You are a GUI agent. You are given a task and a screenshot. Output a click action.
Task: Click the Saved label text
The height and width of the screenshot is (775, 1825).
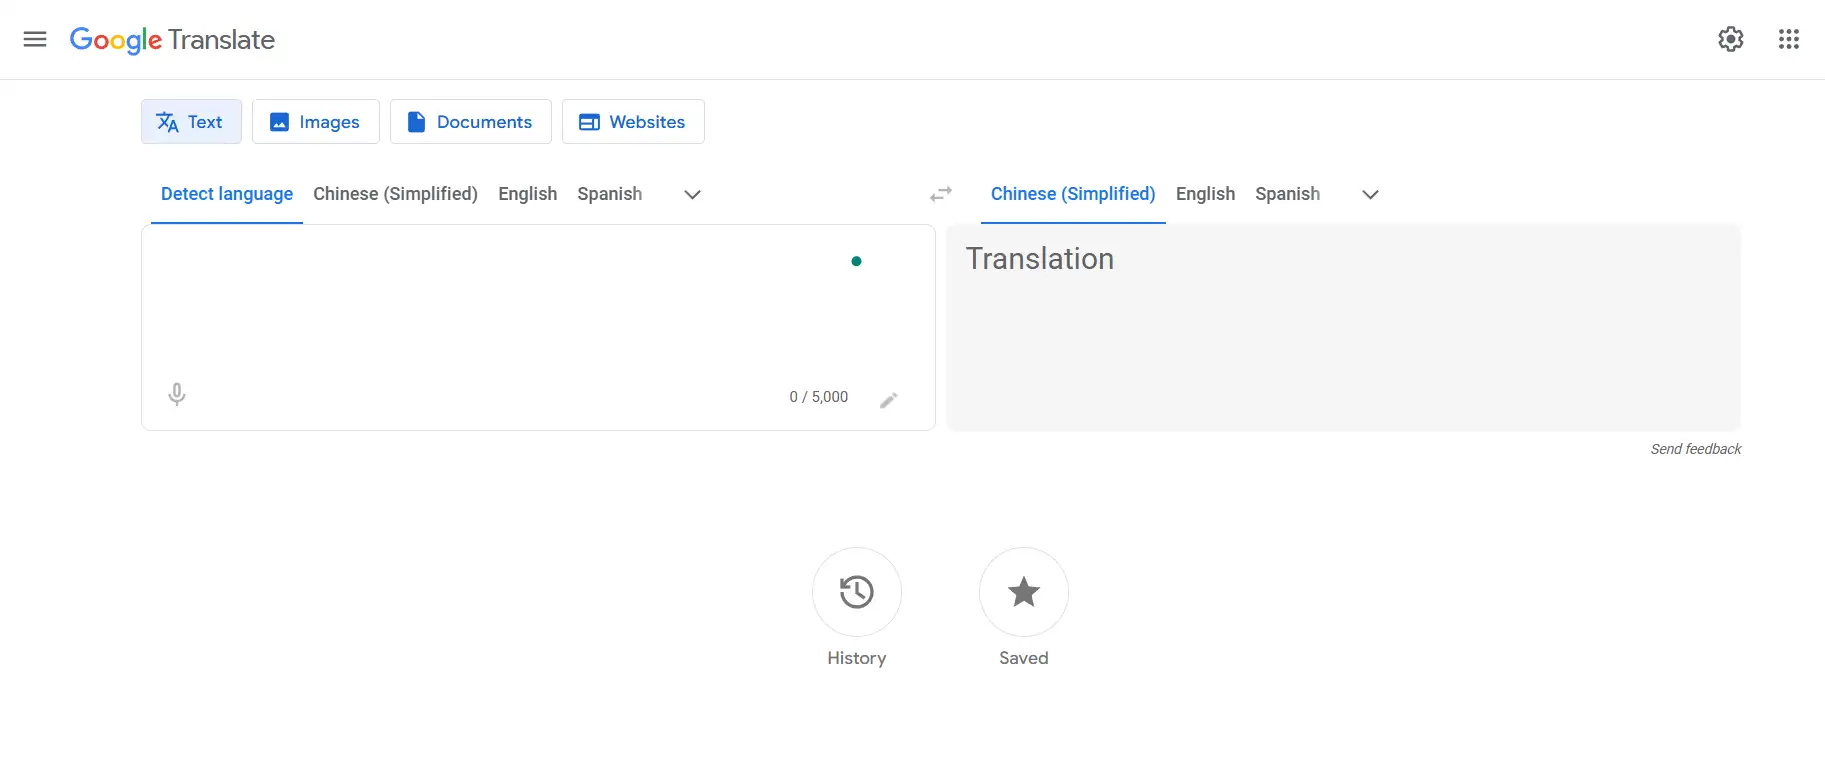(1024, 658)
